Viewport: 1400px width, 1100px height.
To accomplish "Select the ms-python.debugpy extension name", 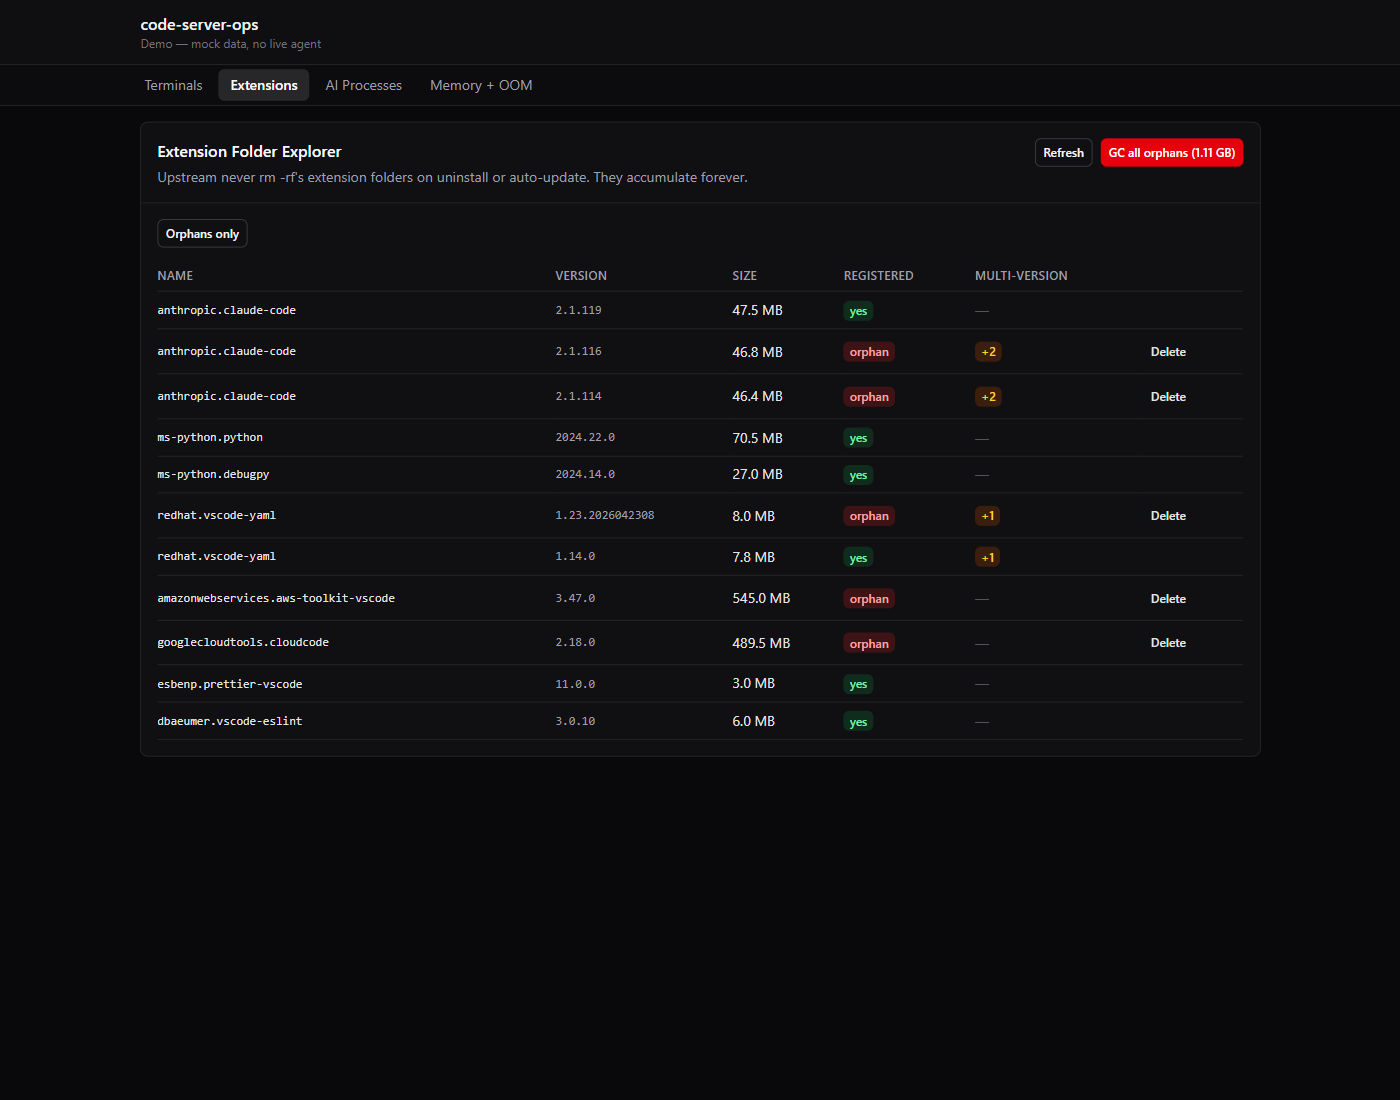I will point(213,474).
